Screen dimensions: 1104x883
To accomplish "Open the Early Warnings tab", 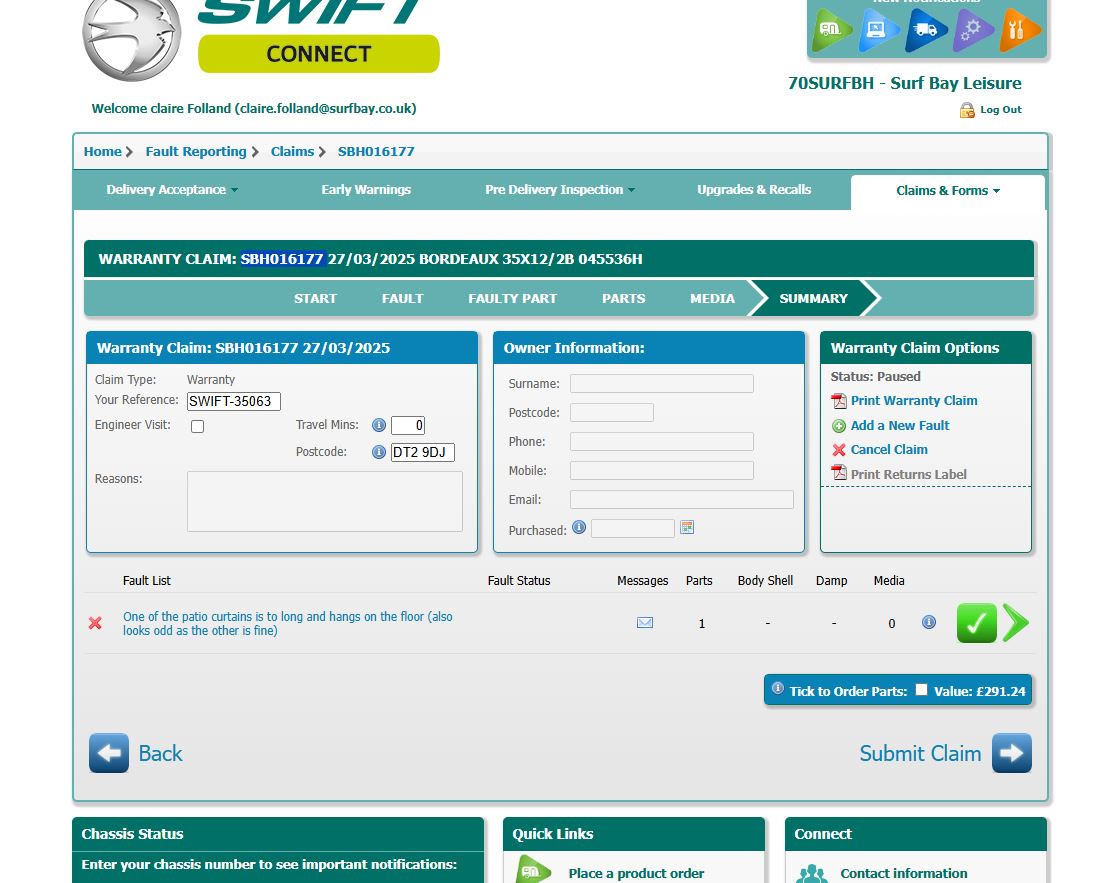I will pos(366,189).
